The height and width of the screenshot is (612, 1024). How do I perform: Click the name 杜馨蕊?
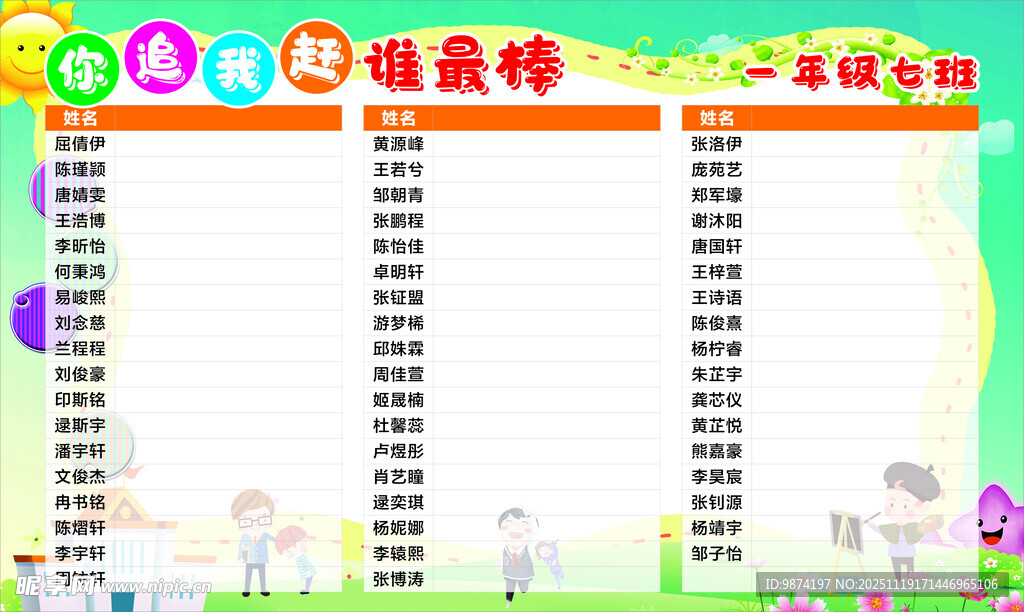[x=398, y=425]
